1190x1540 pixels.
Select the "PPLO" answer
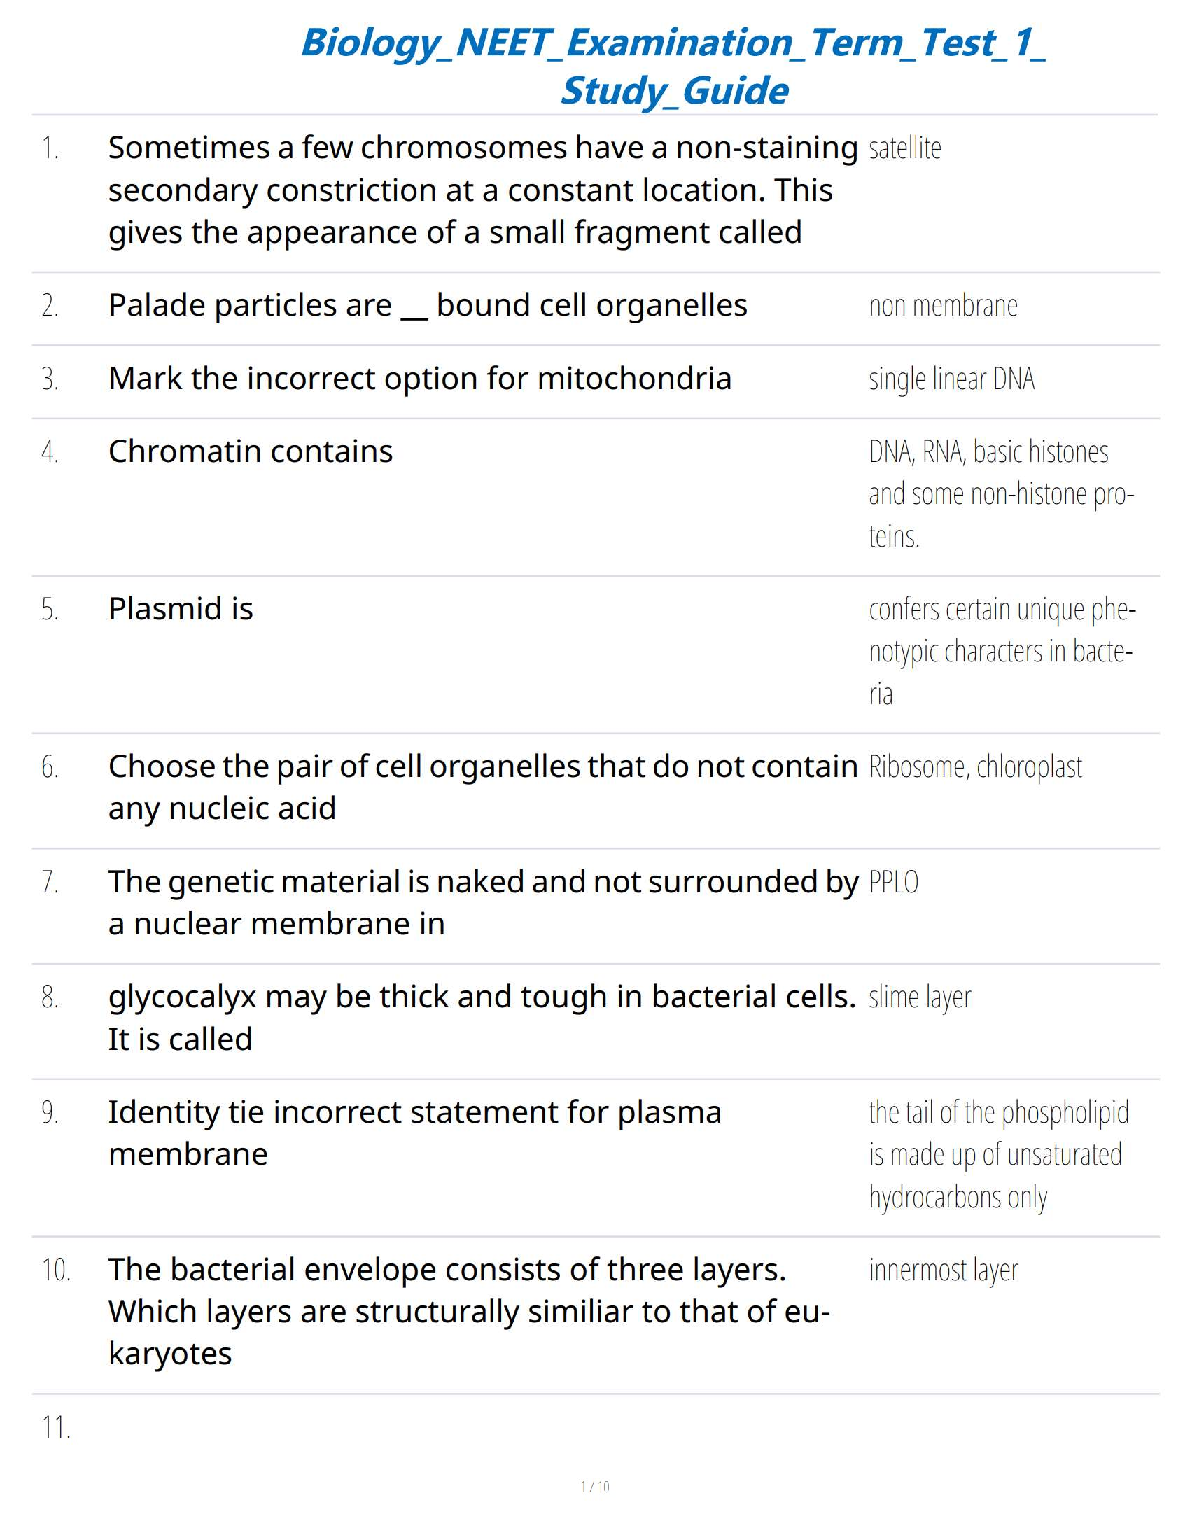[x=893, y=882]
